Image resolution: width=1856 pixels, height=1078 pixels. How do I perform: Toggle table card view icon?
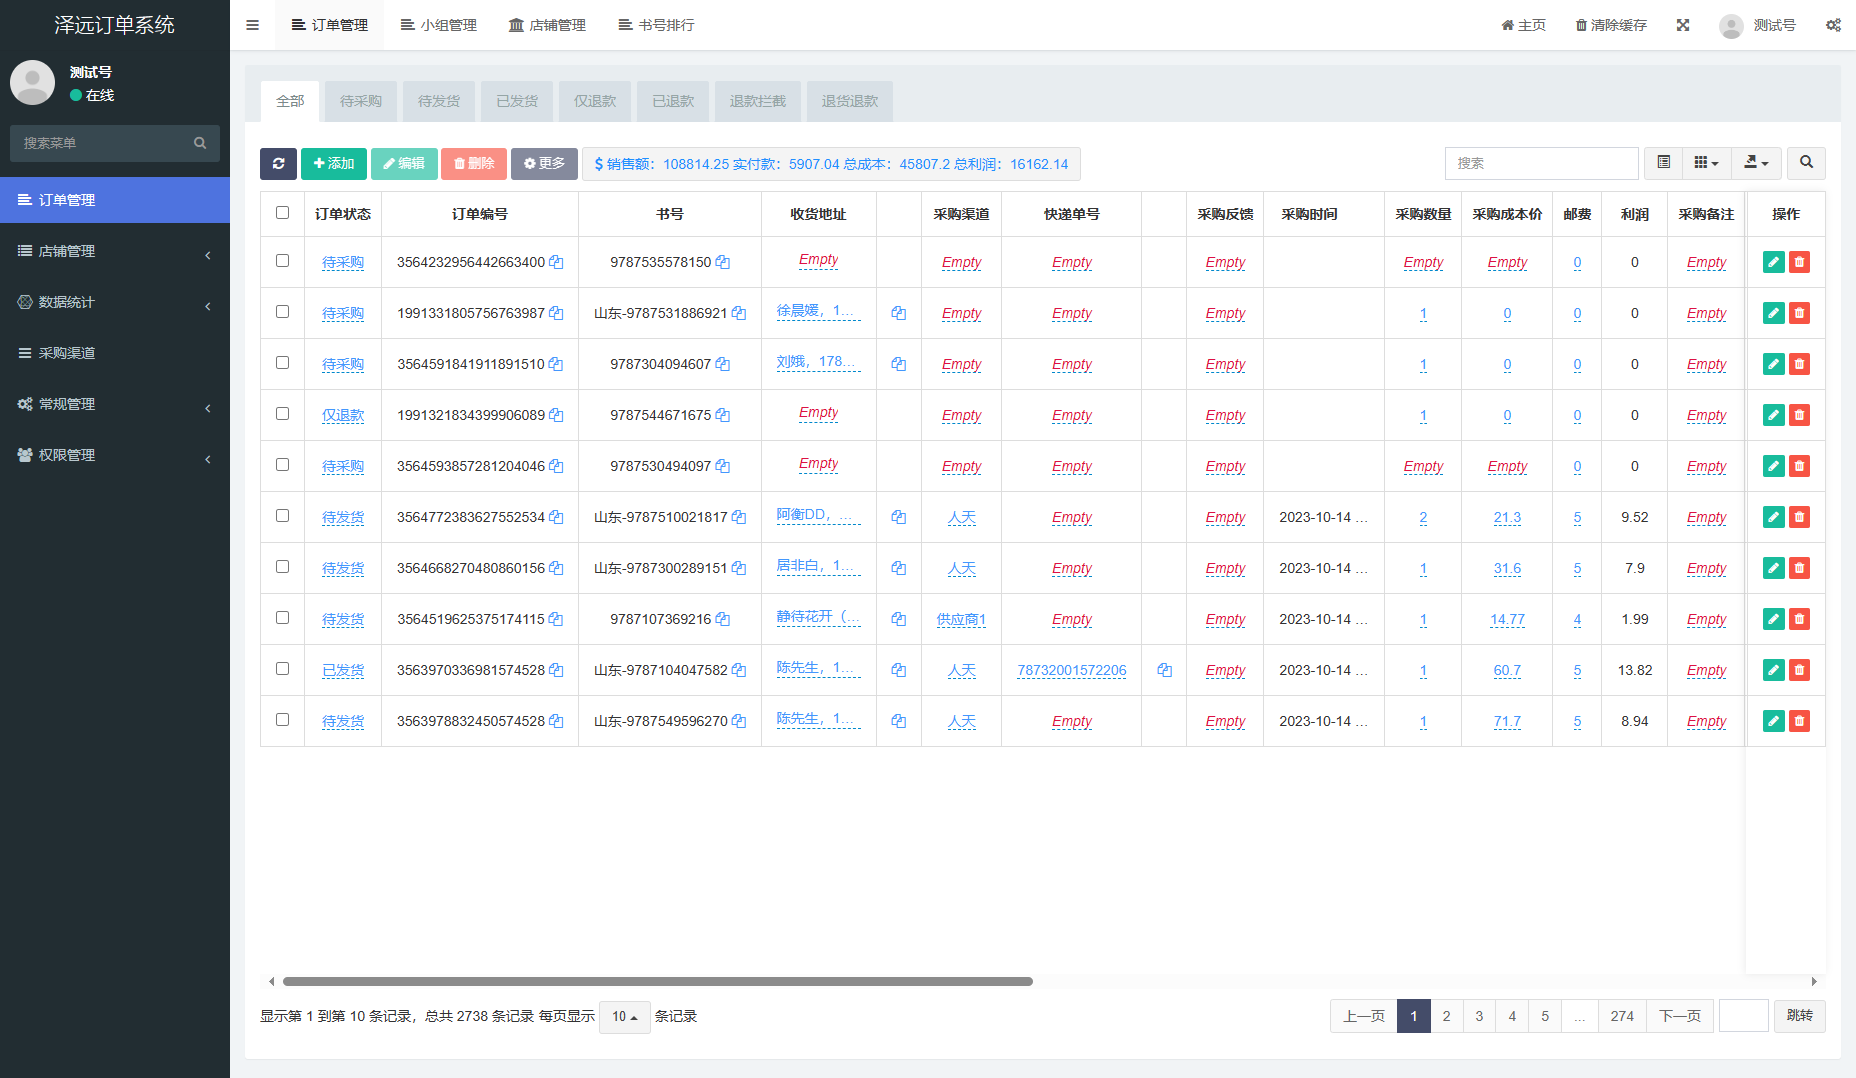(1664, 163)
